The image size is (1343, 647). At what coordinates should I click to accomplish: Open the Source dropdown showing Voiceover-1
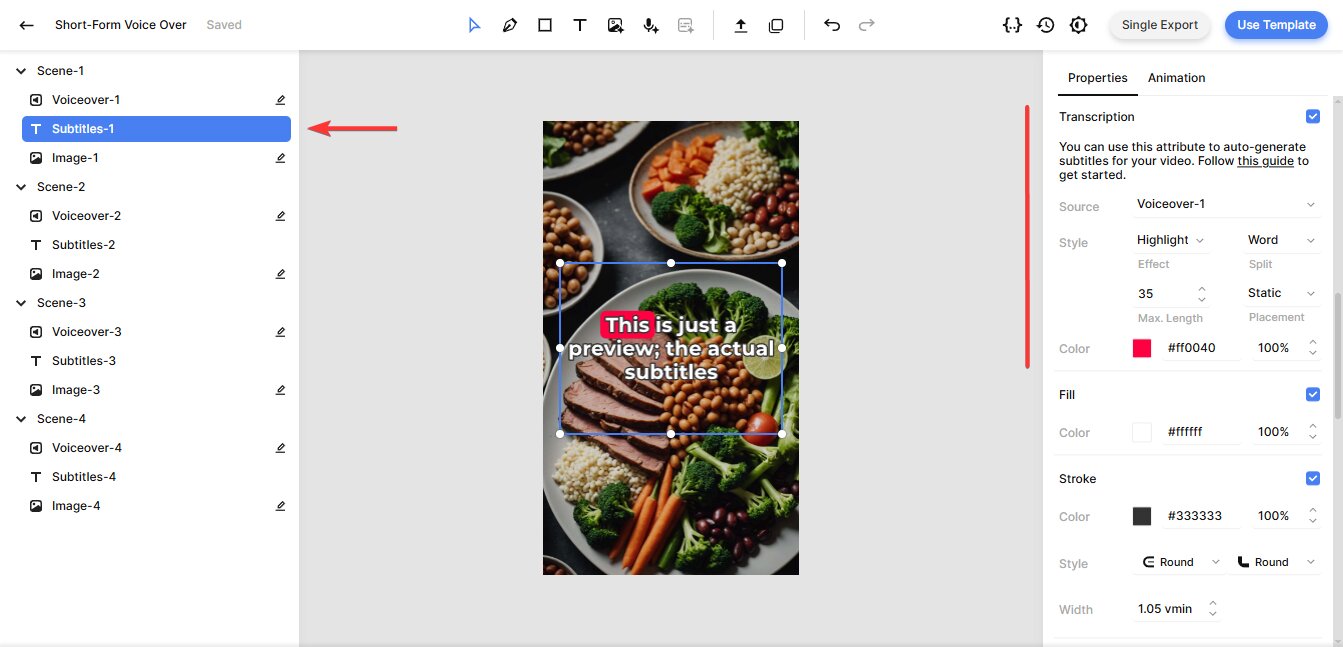coord(1226,204)
